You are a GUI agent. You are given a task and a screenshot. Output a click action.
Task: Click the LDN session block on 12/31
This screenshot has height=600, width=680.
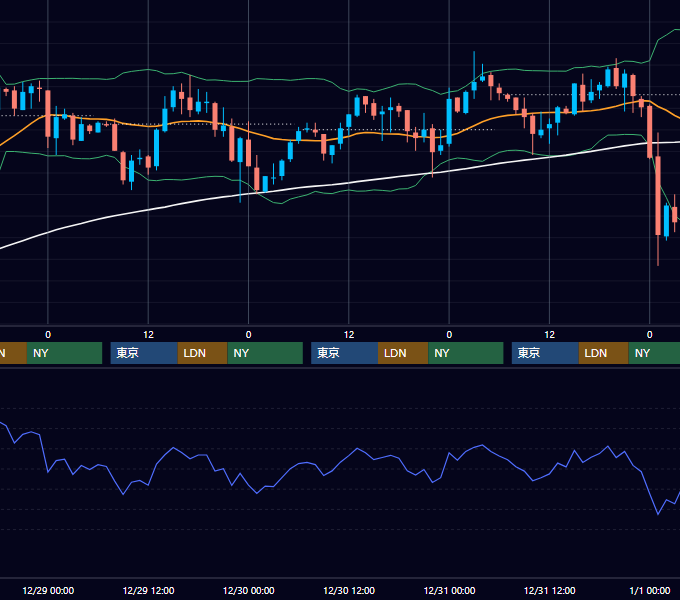pos(604,353)
